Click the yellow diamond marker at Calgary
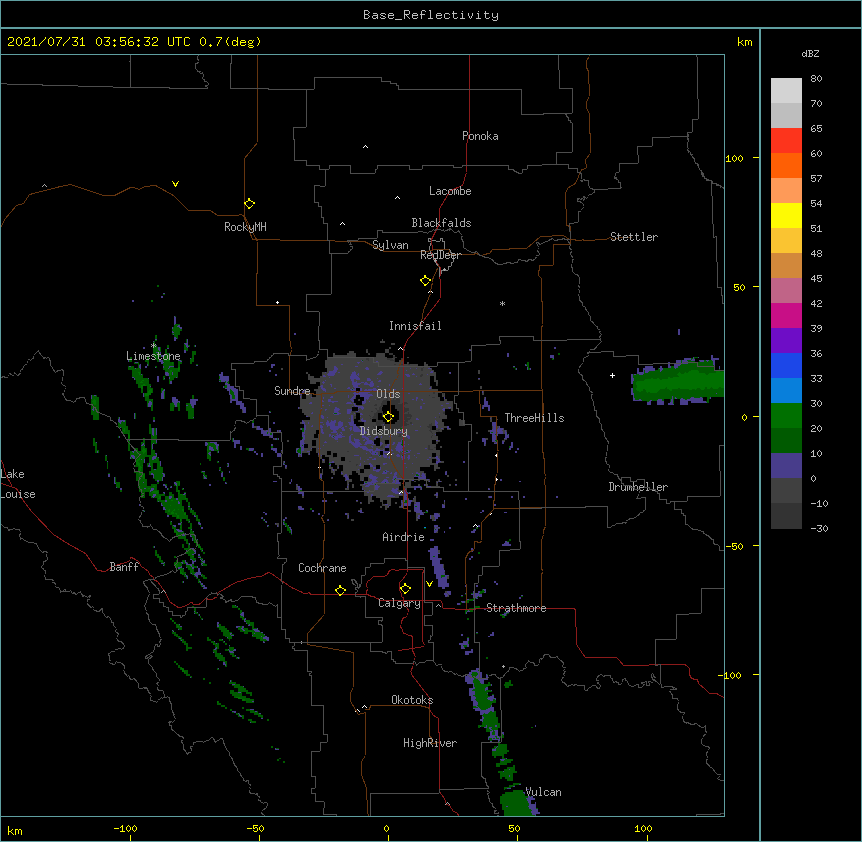862x842 pixels. pos(405,589)
